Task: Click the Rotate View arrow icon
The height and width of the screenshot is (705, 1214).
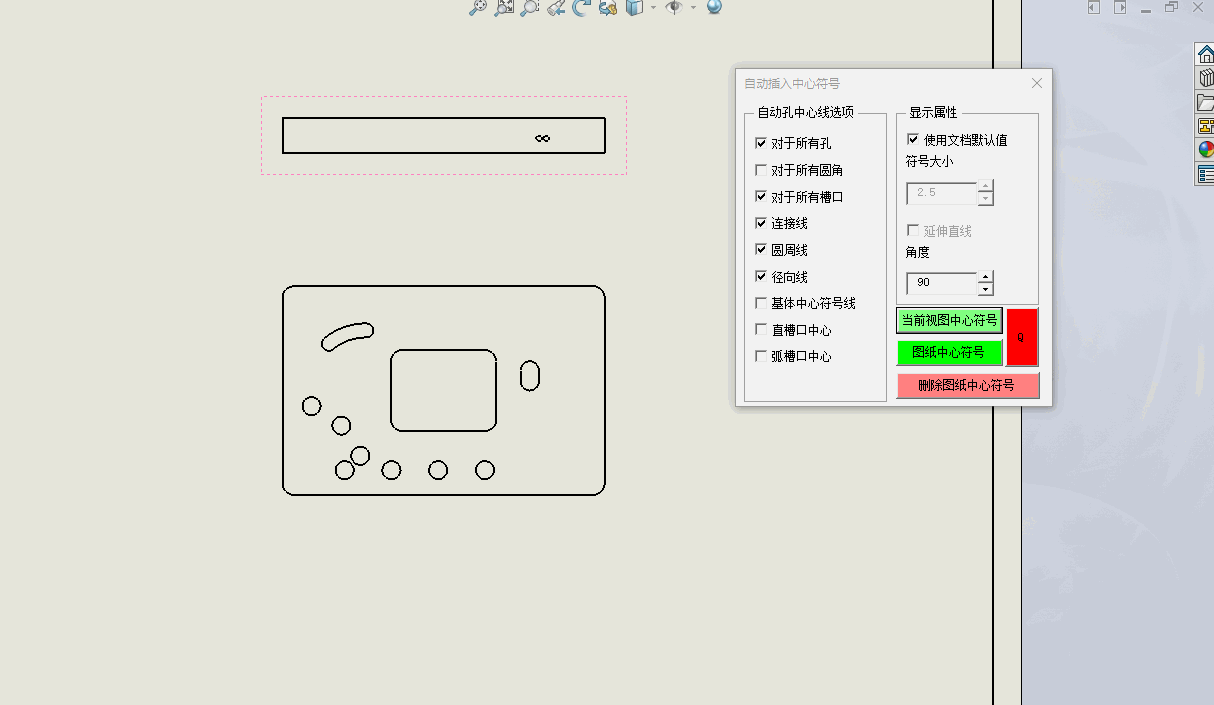Action: point(582,7)
